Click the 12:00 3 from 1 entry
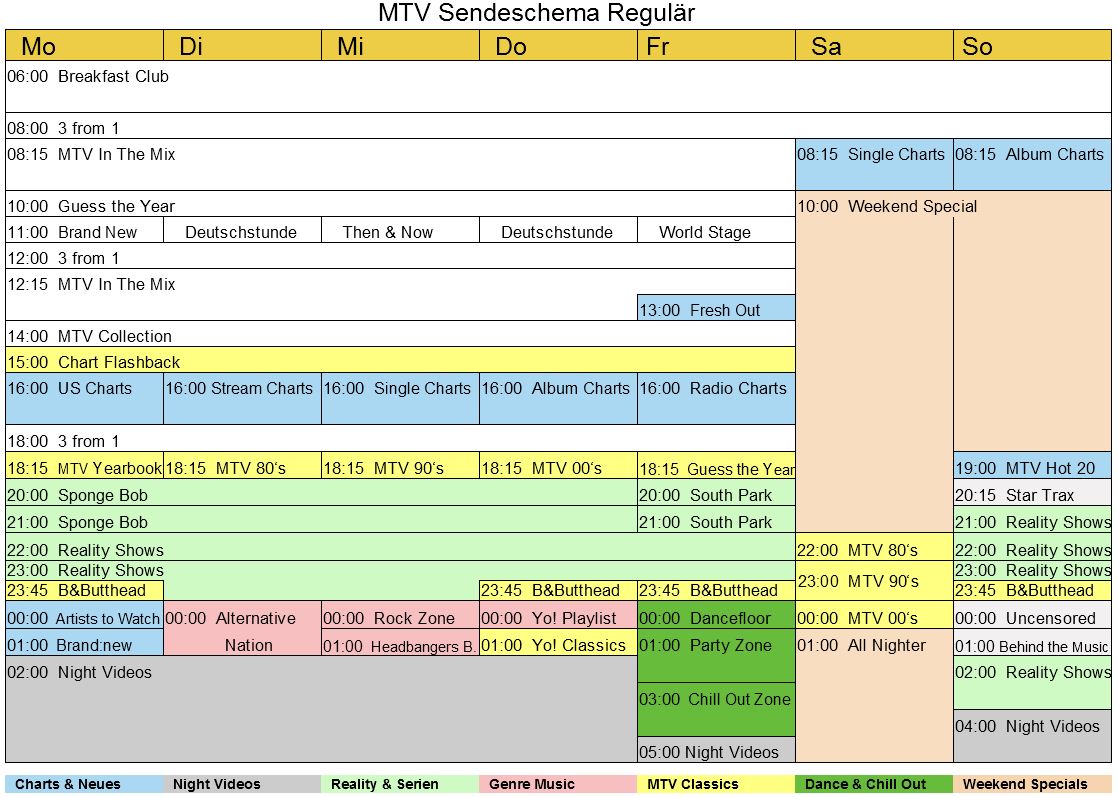 click(400, 256)
